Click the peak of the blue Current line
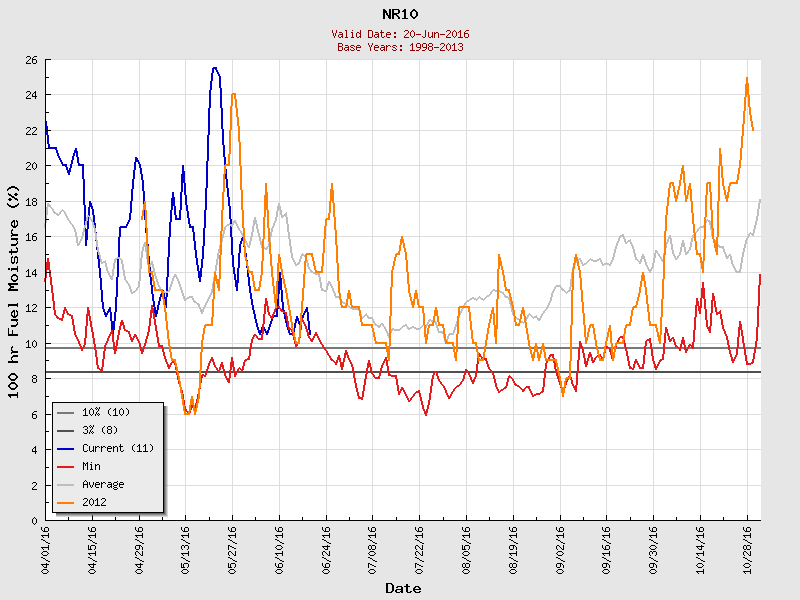Screen dimensions: 800x600 coord(215,68)
